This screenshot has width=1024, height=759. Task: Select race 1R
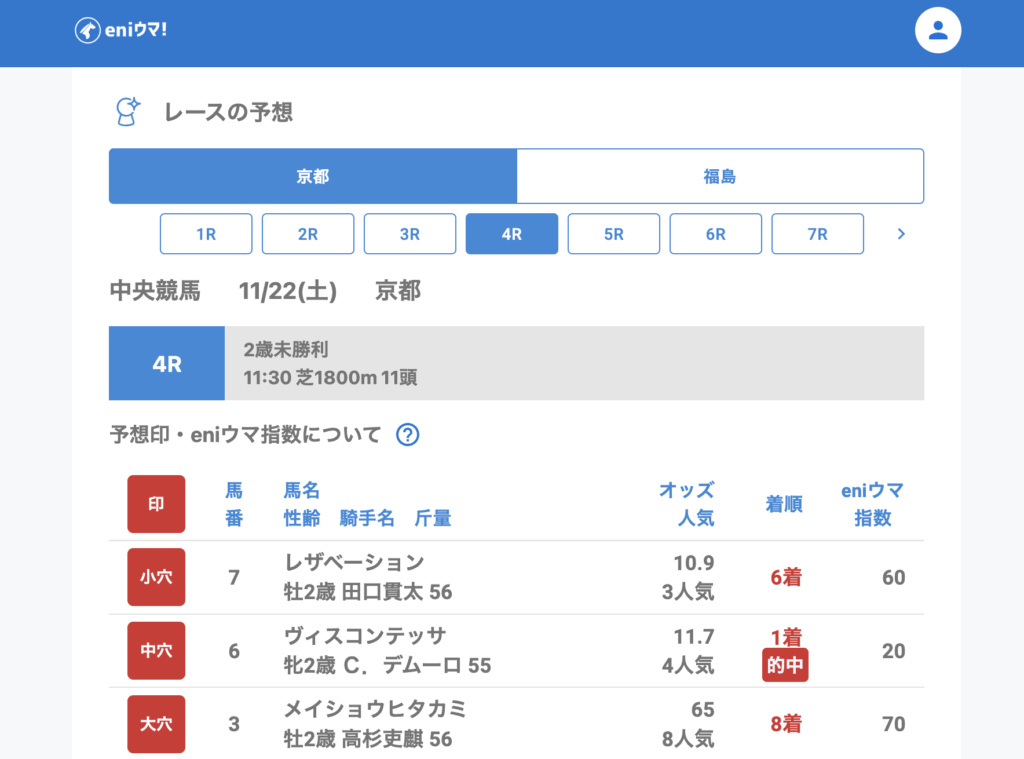[x=206, y=234]
